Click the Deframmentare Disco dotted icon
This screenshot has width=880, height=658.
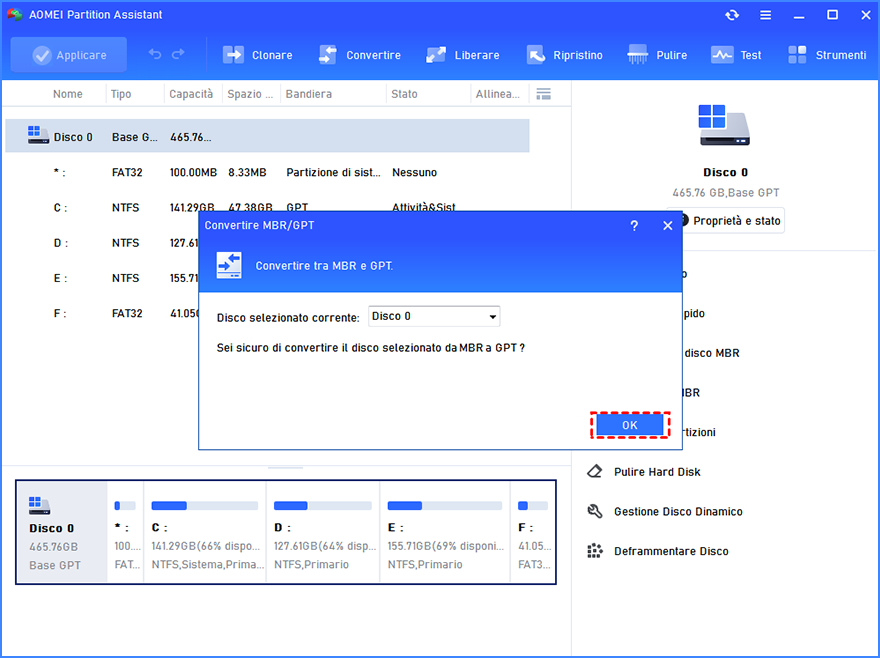coord(594,551)
